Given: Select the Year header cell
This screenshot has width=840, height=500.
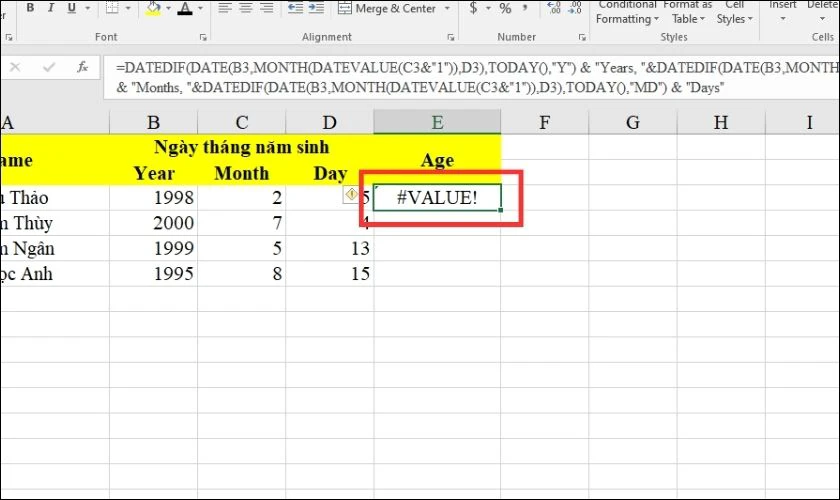Looking at the screenshot, I should 153,173.
